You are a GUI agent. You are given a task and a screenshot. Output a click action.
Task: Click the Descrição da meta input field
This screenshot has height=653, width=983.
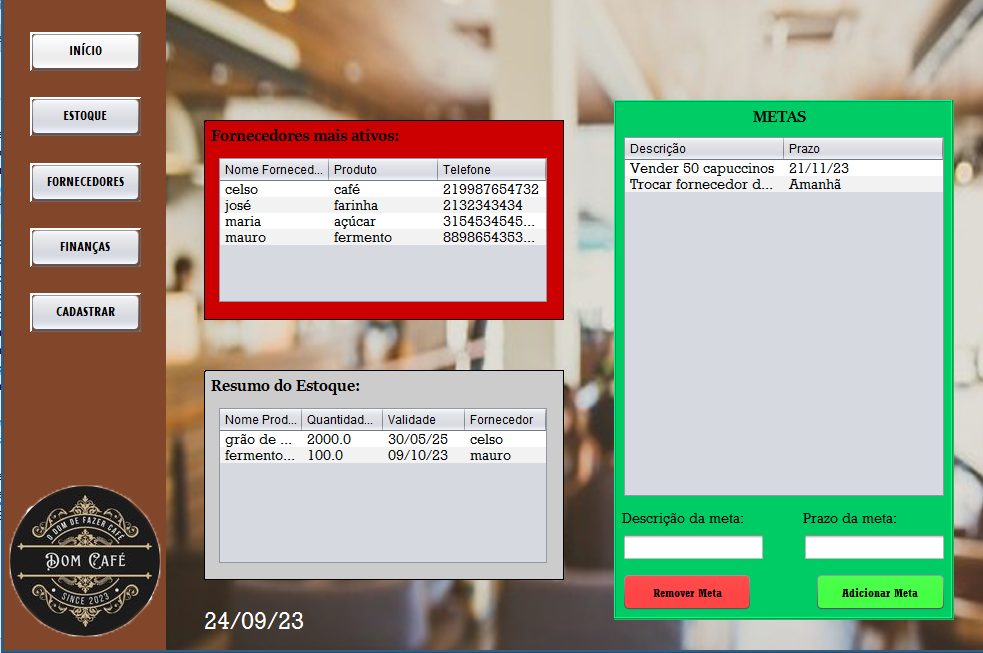pyautogui.click(x=693, y=547)
